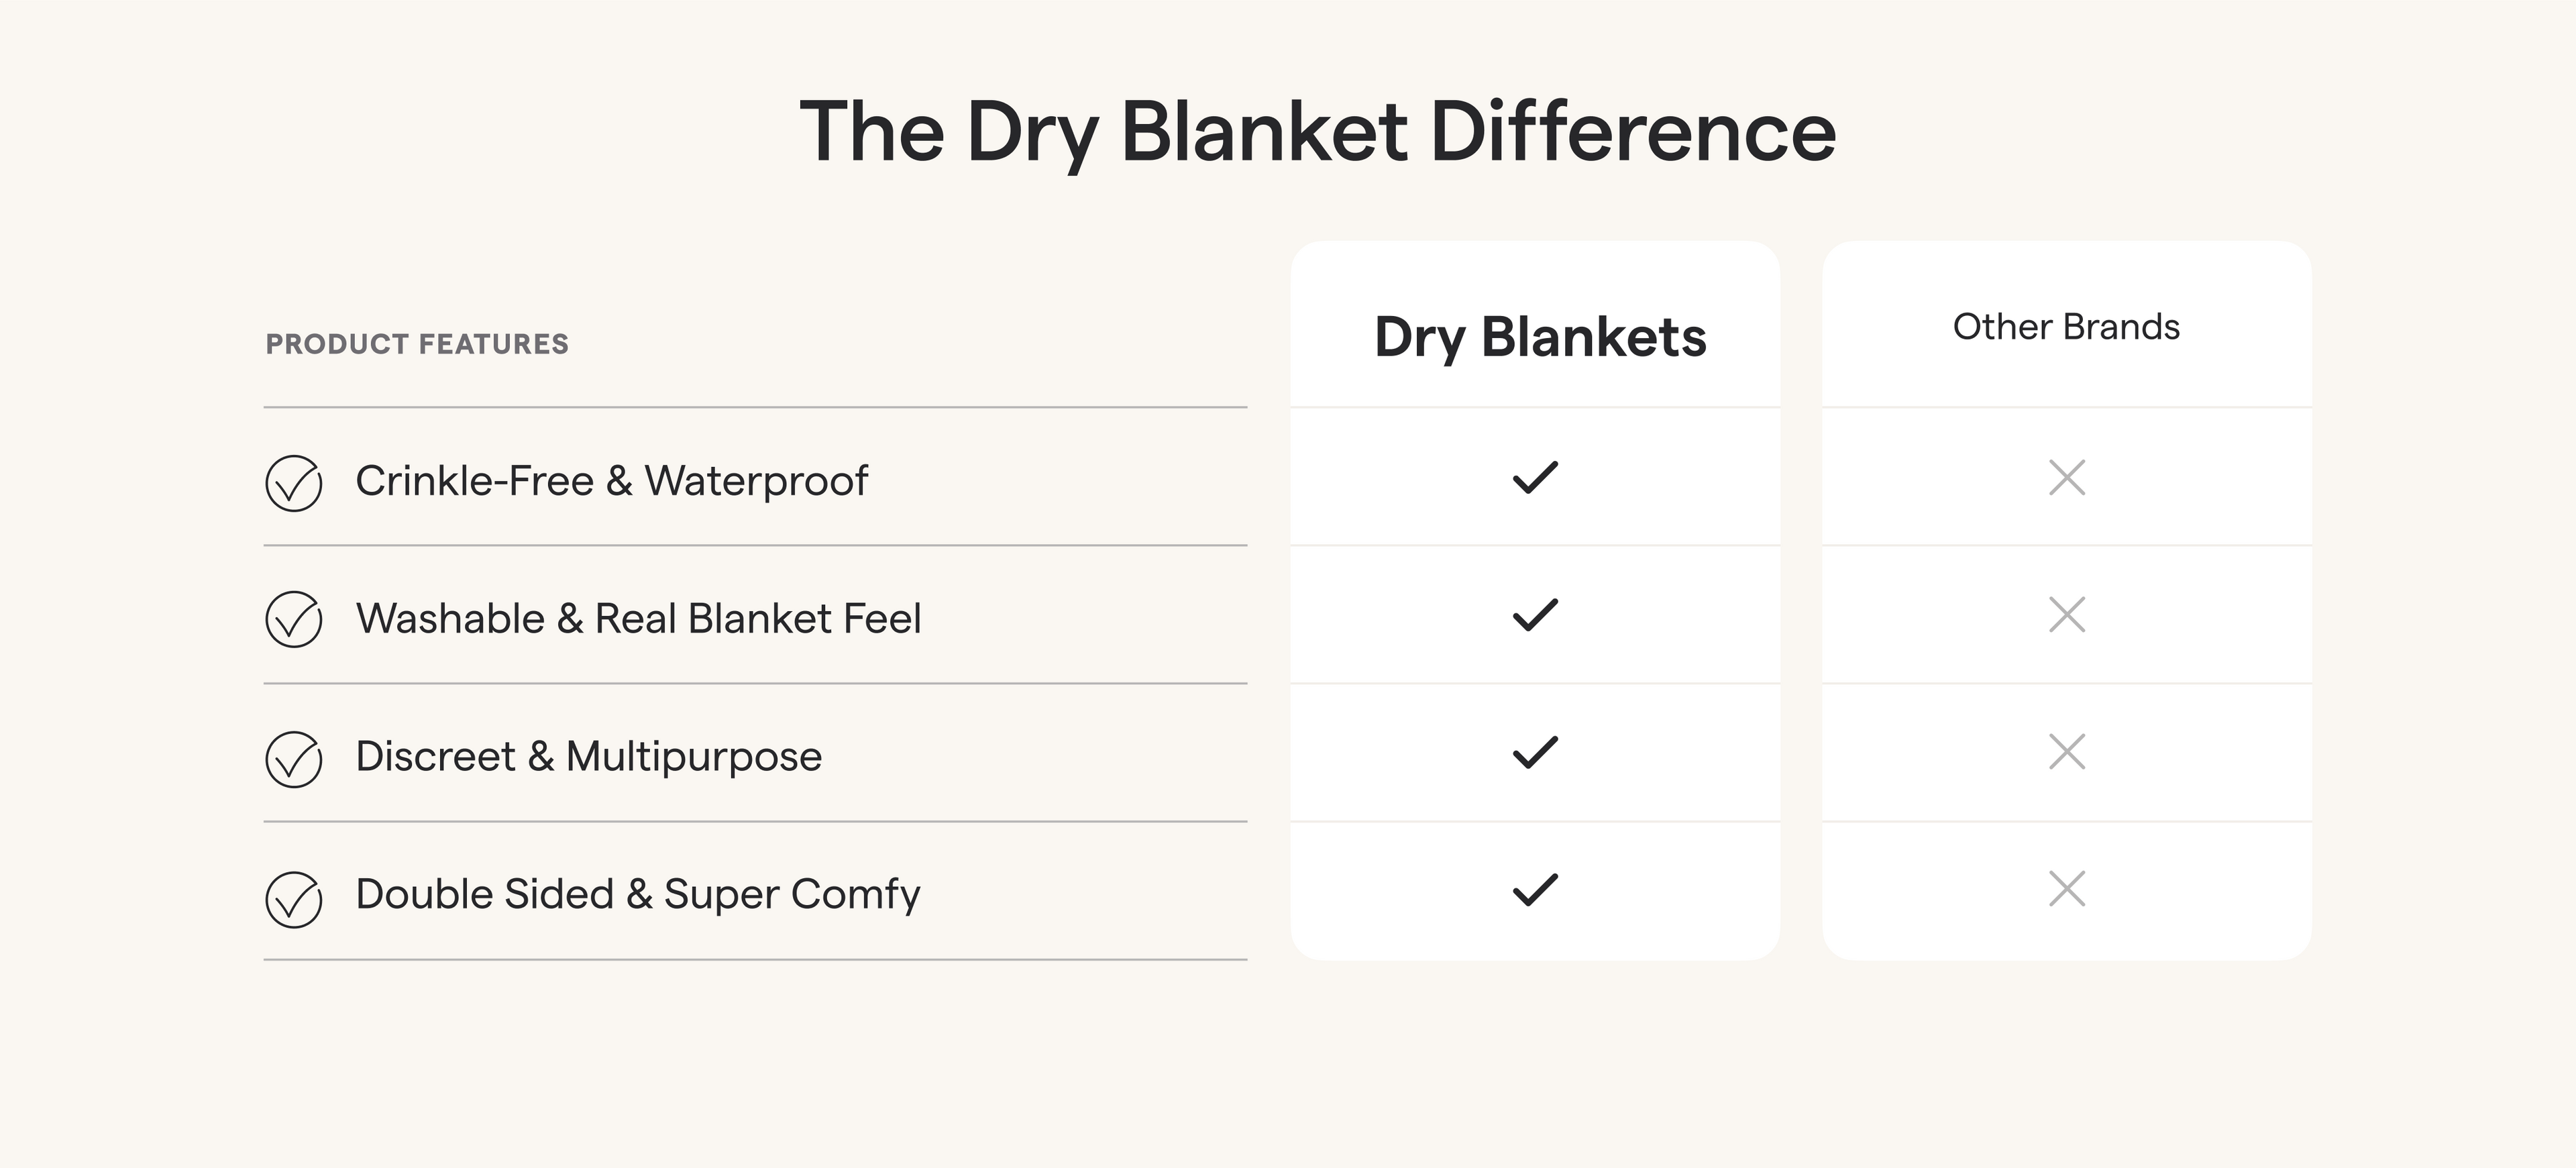Click circled check icon beside Discreet & Multipurpose
The width and height of the screenshot is (2576, 1168).
[x=293, y=759]
